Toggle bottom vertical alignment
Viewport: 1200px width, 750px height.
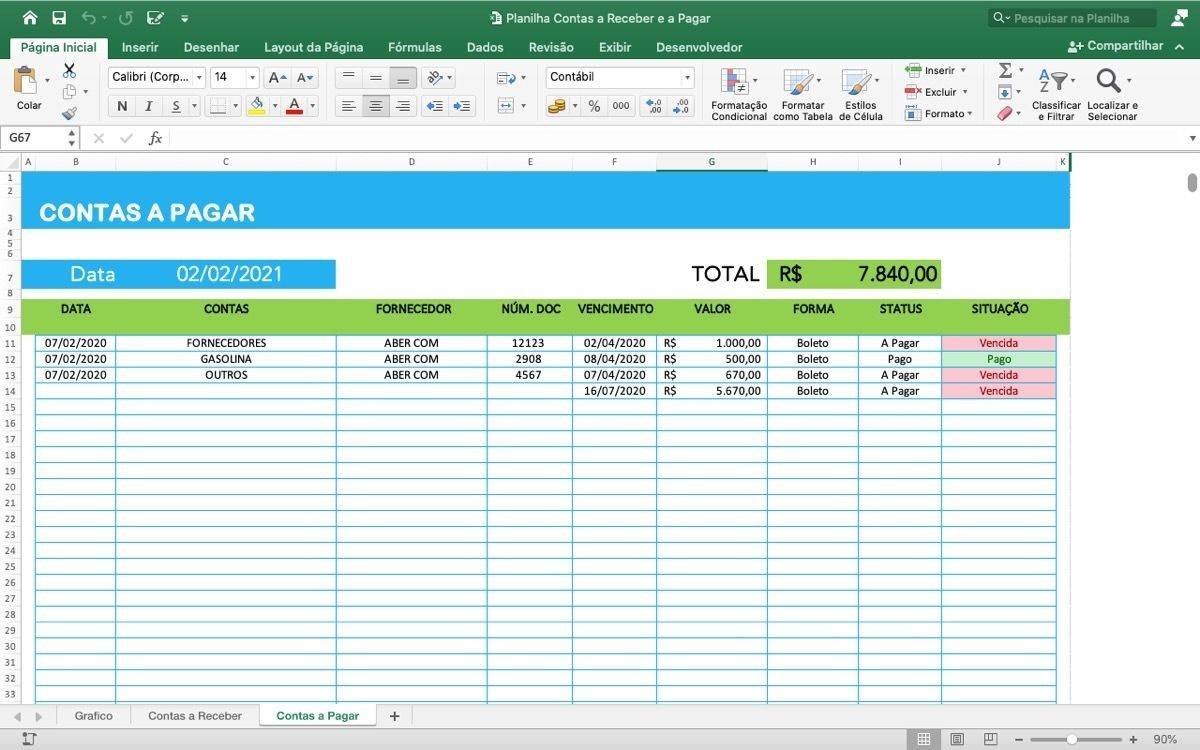pyautogui.click(x=403, y=77)
